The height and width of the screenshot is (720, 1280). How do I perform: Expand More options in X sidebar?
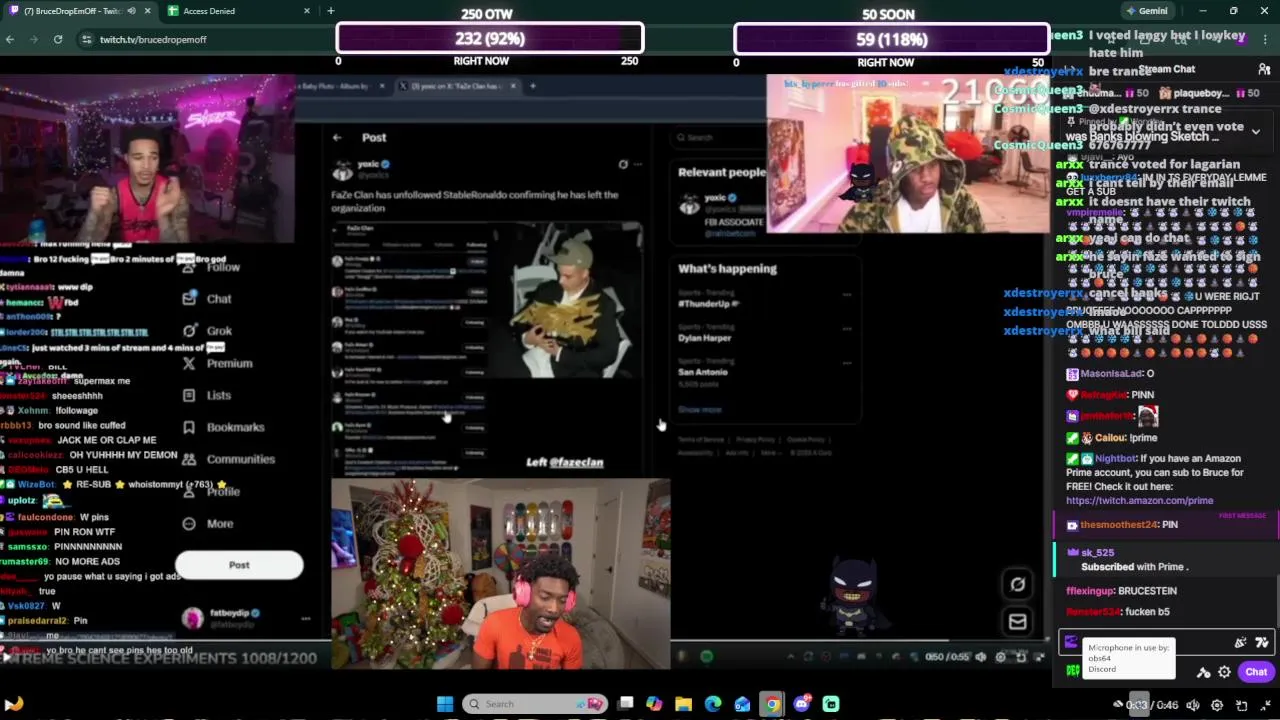(207, 523)
